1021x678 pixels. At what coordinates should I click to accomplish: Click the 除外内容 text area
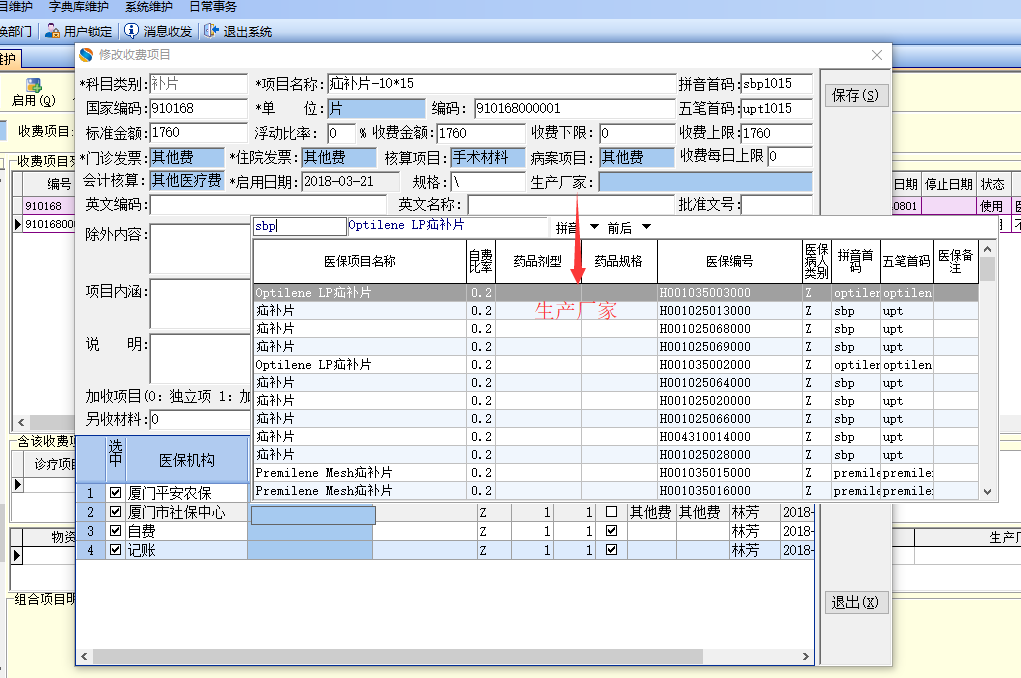[x=200, y=249]
